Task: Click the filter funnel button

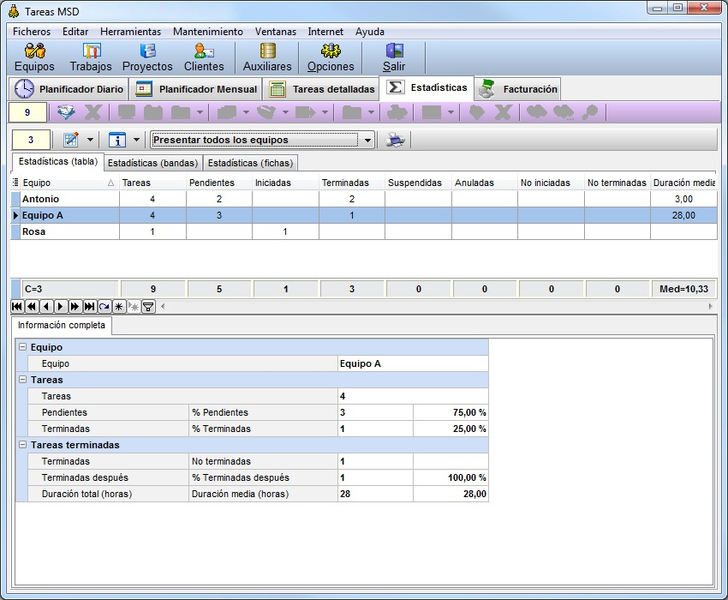Action: [x=148, y=307]
